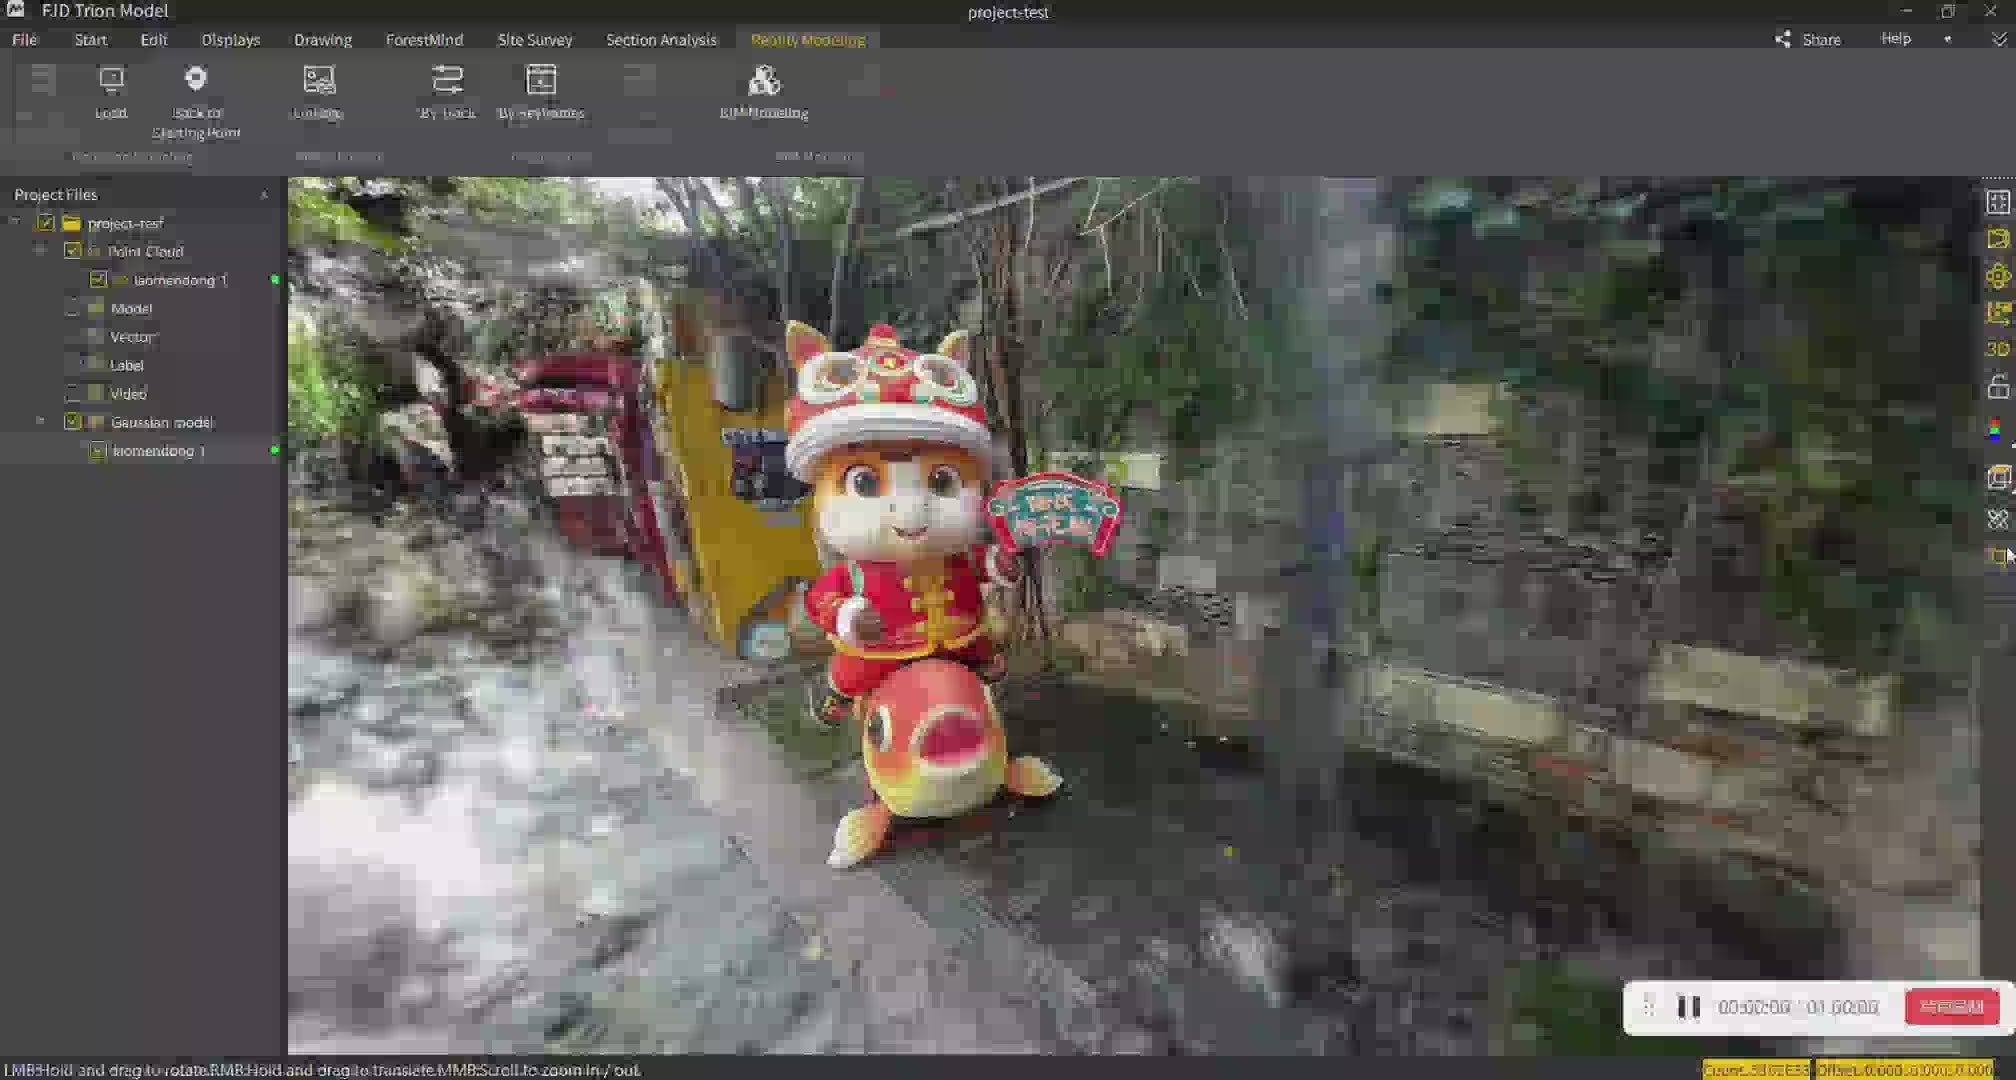Click the yellow image icon above 3D button

tap(1998, 313)
